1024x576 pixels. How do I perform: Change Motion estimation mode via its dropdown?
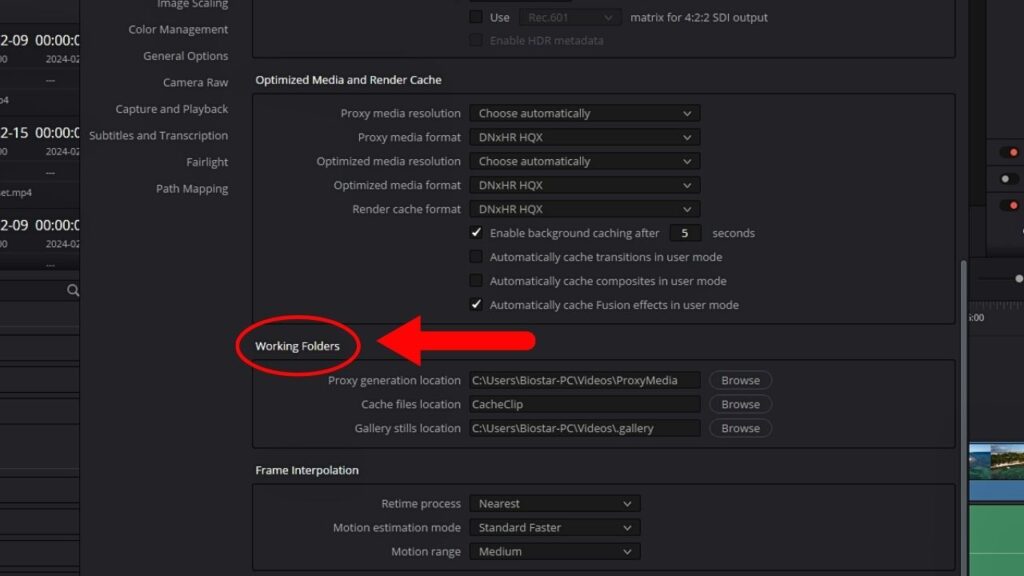click(x=554, y=527)
